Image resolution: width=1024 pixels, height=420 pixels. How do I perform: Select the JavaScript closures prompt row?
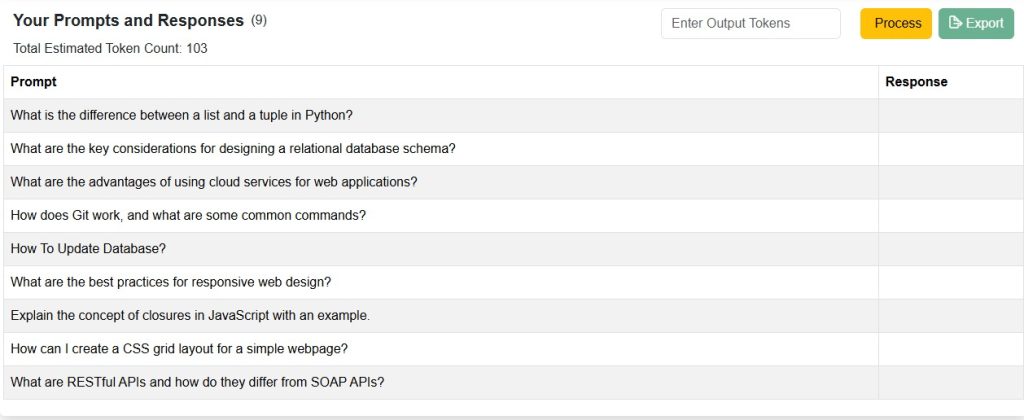point(441,315)
